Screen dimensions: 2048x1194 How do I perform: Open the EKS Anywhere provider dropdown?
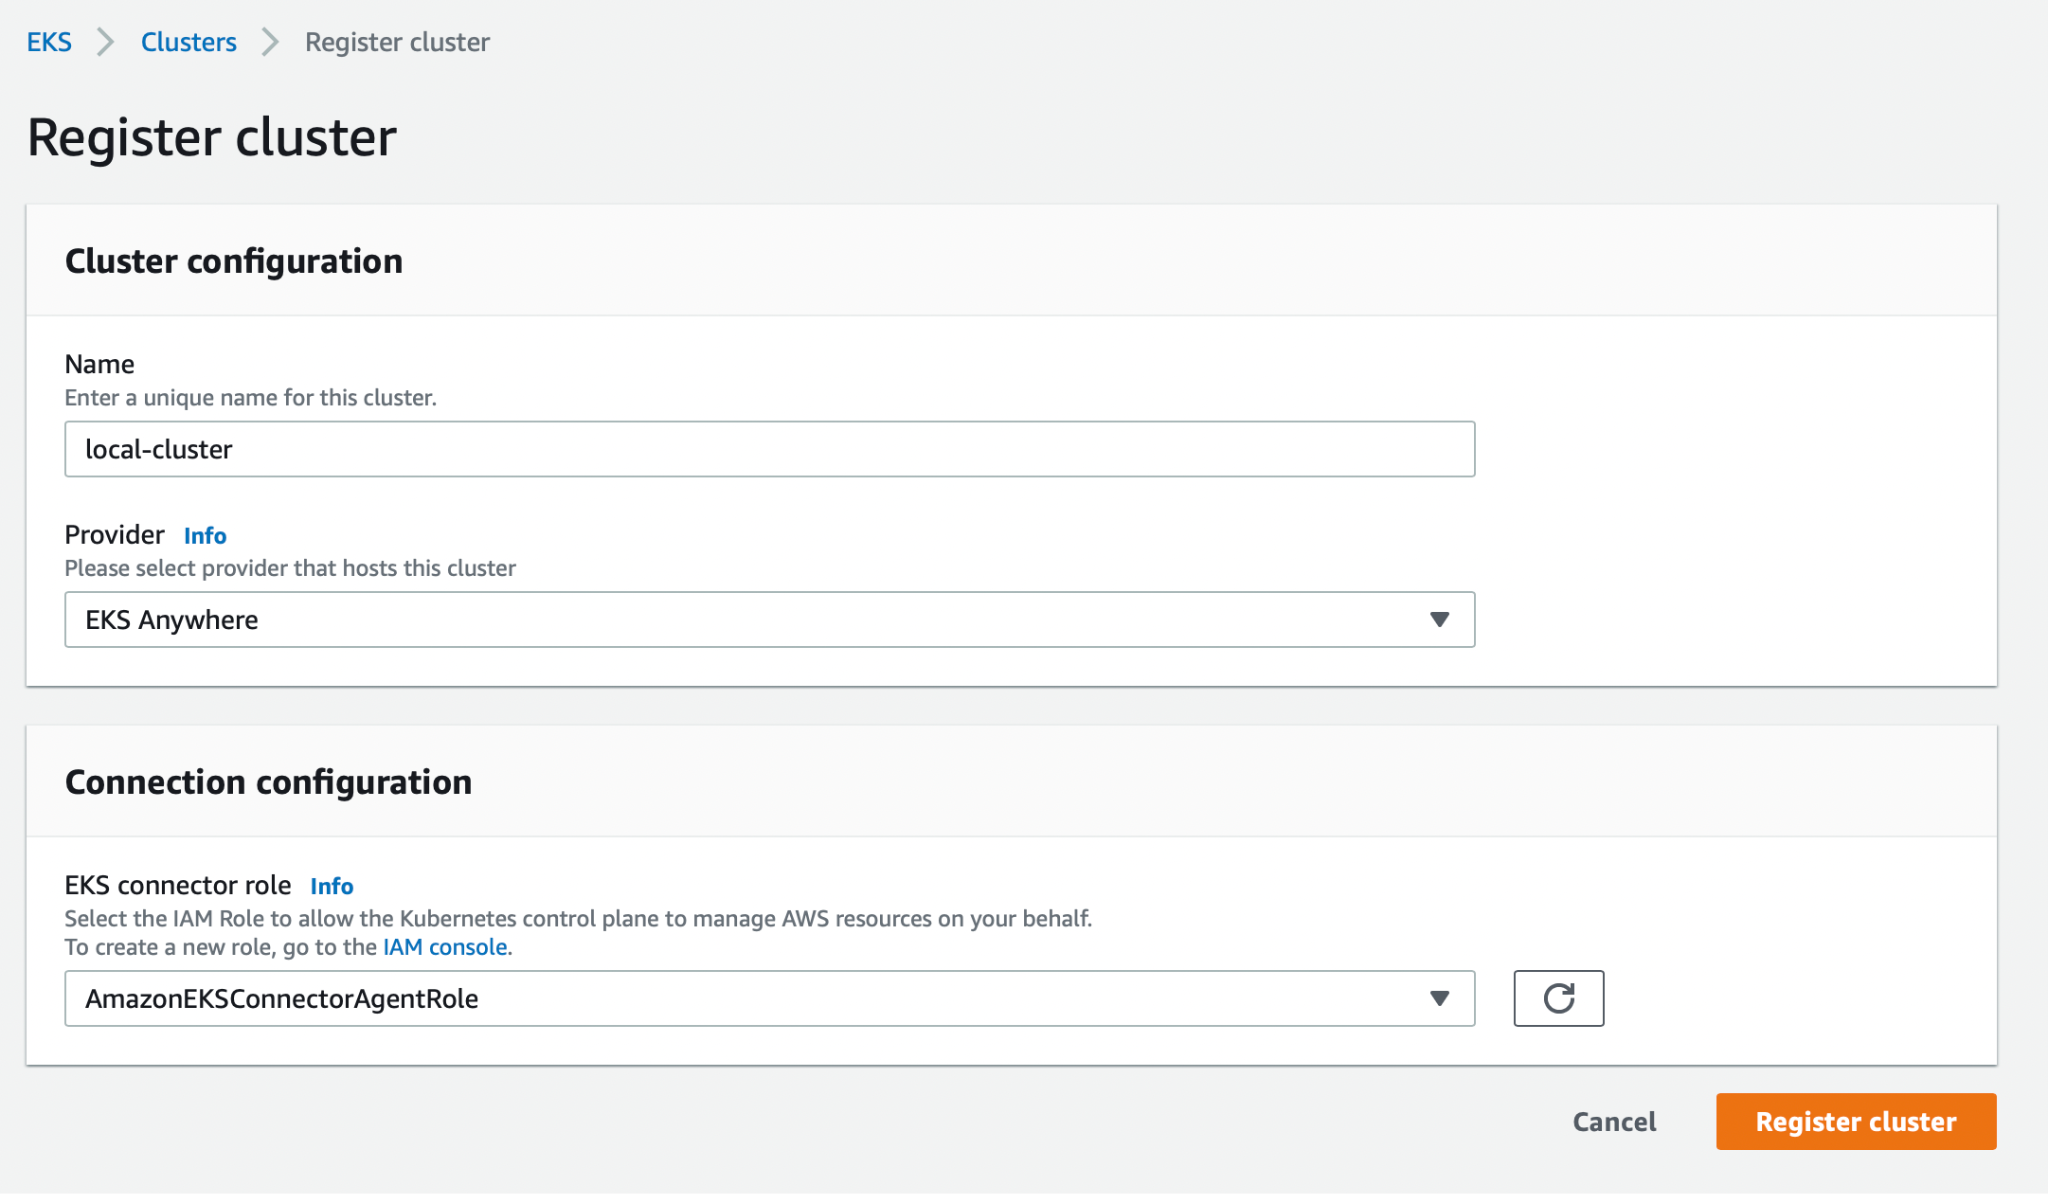pos(768,620)
